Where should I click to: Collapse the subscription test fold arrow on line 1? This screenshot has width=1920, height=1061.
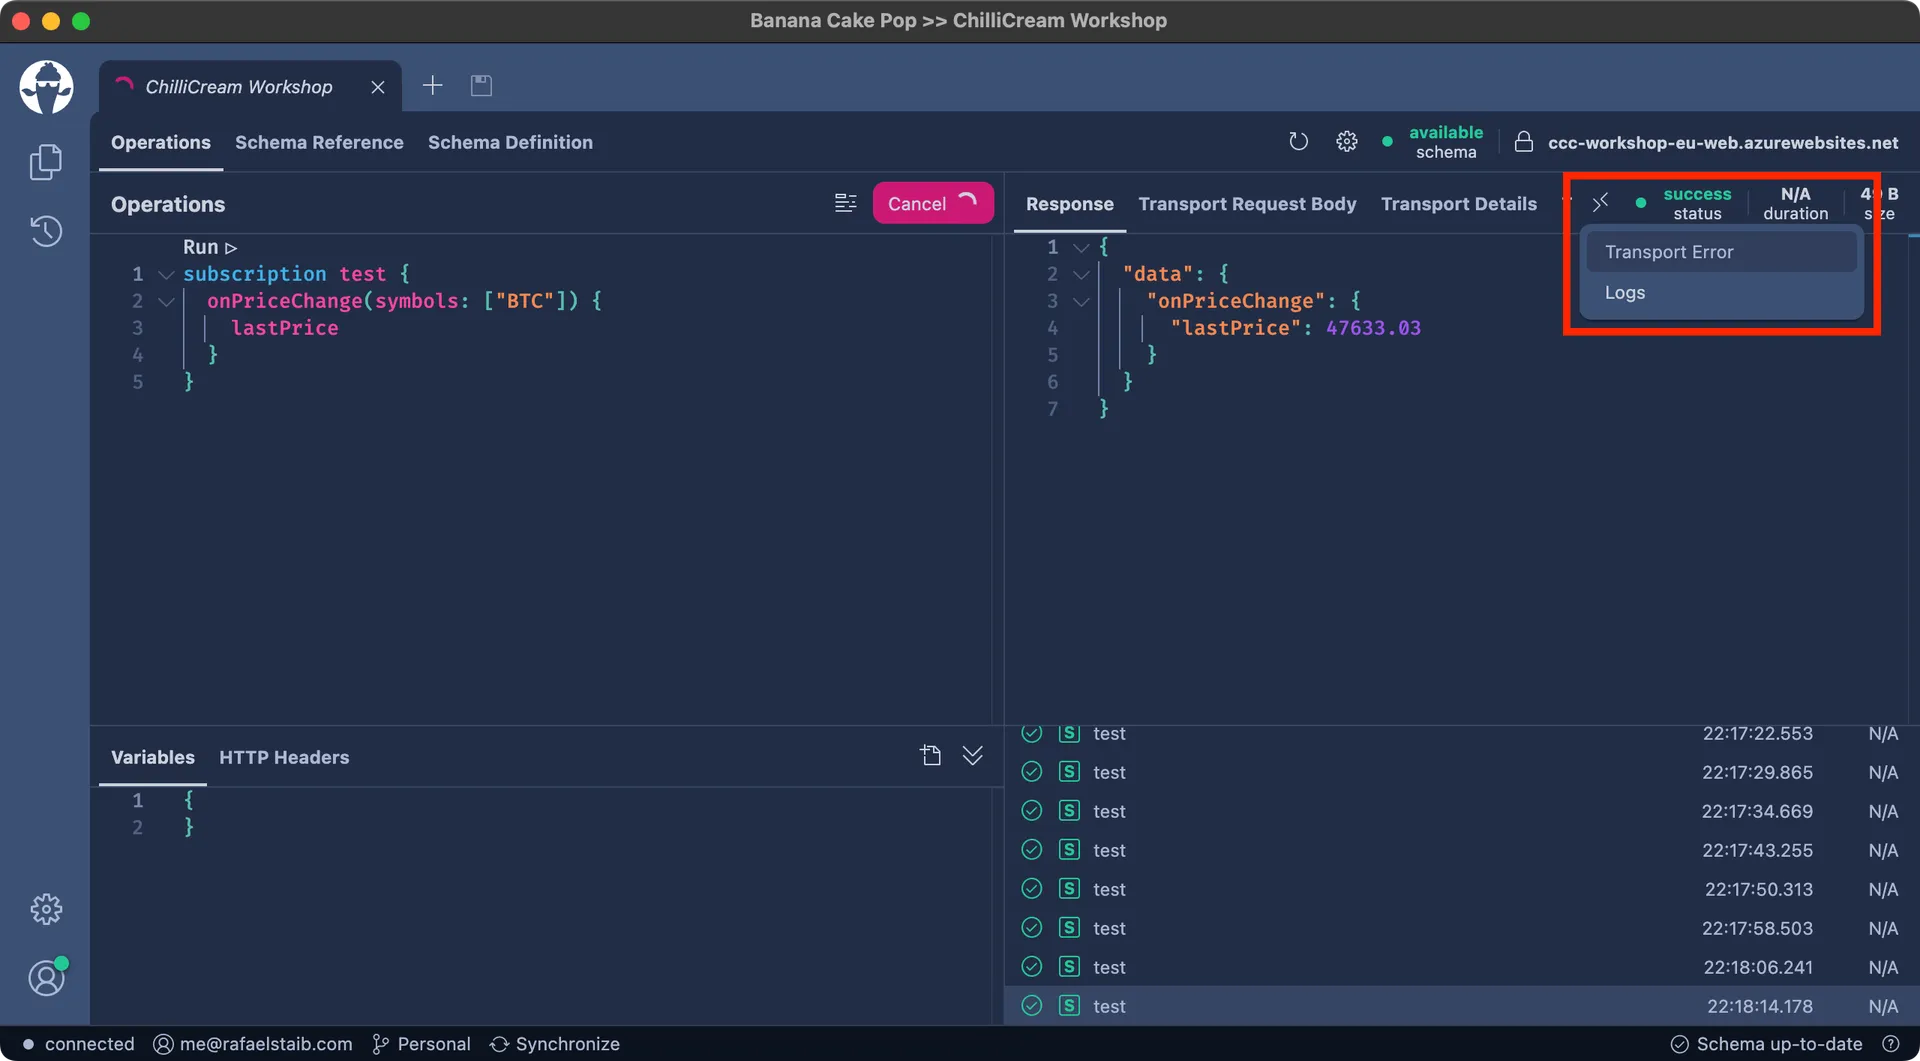coord(166,274)
